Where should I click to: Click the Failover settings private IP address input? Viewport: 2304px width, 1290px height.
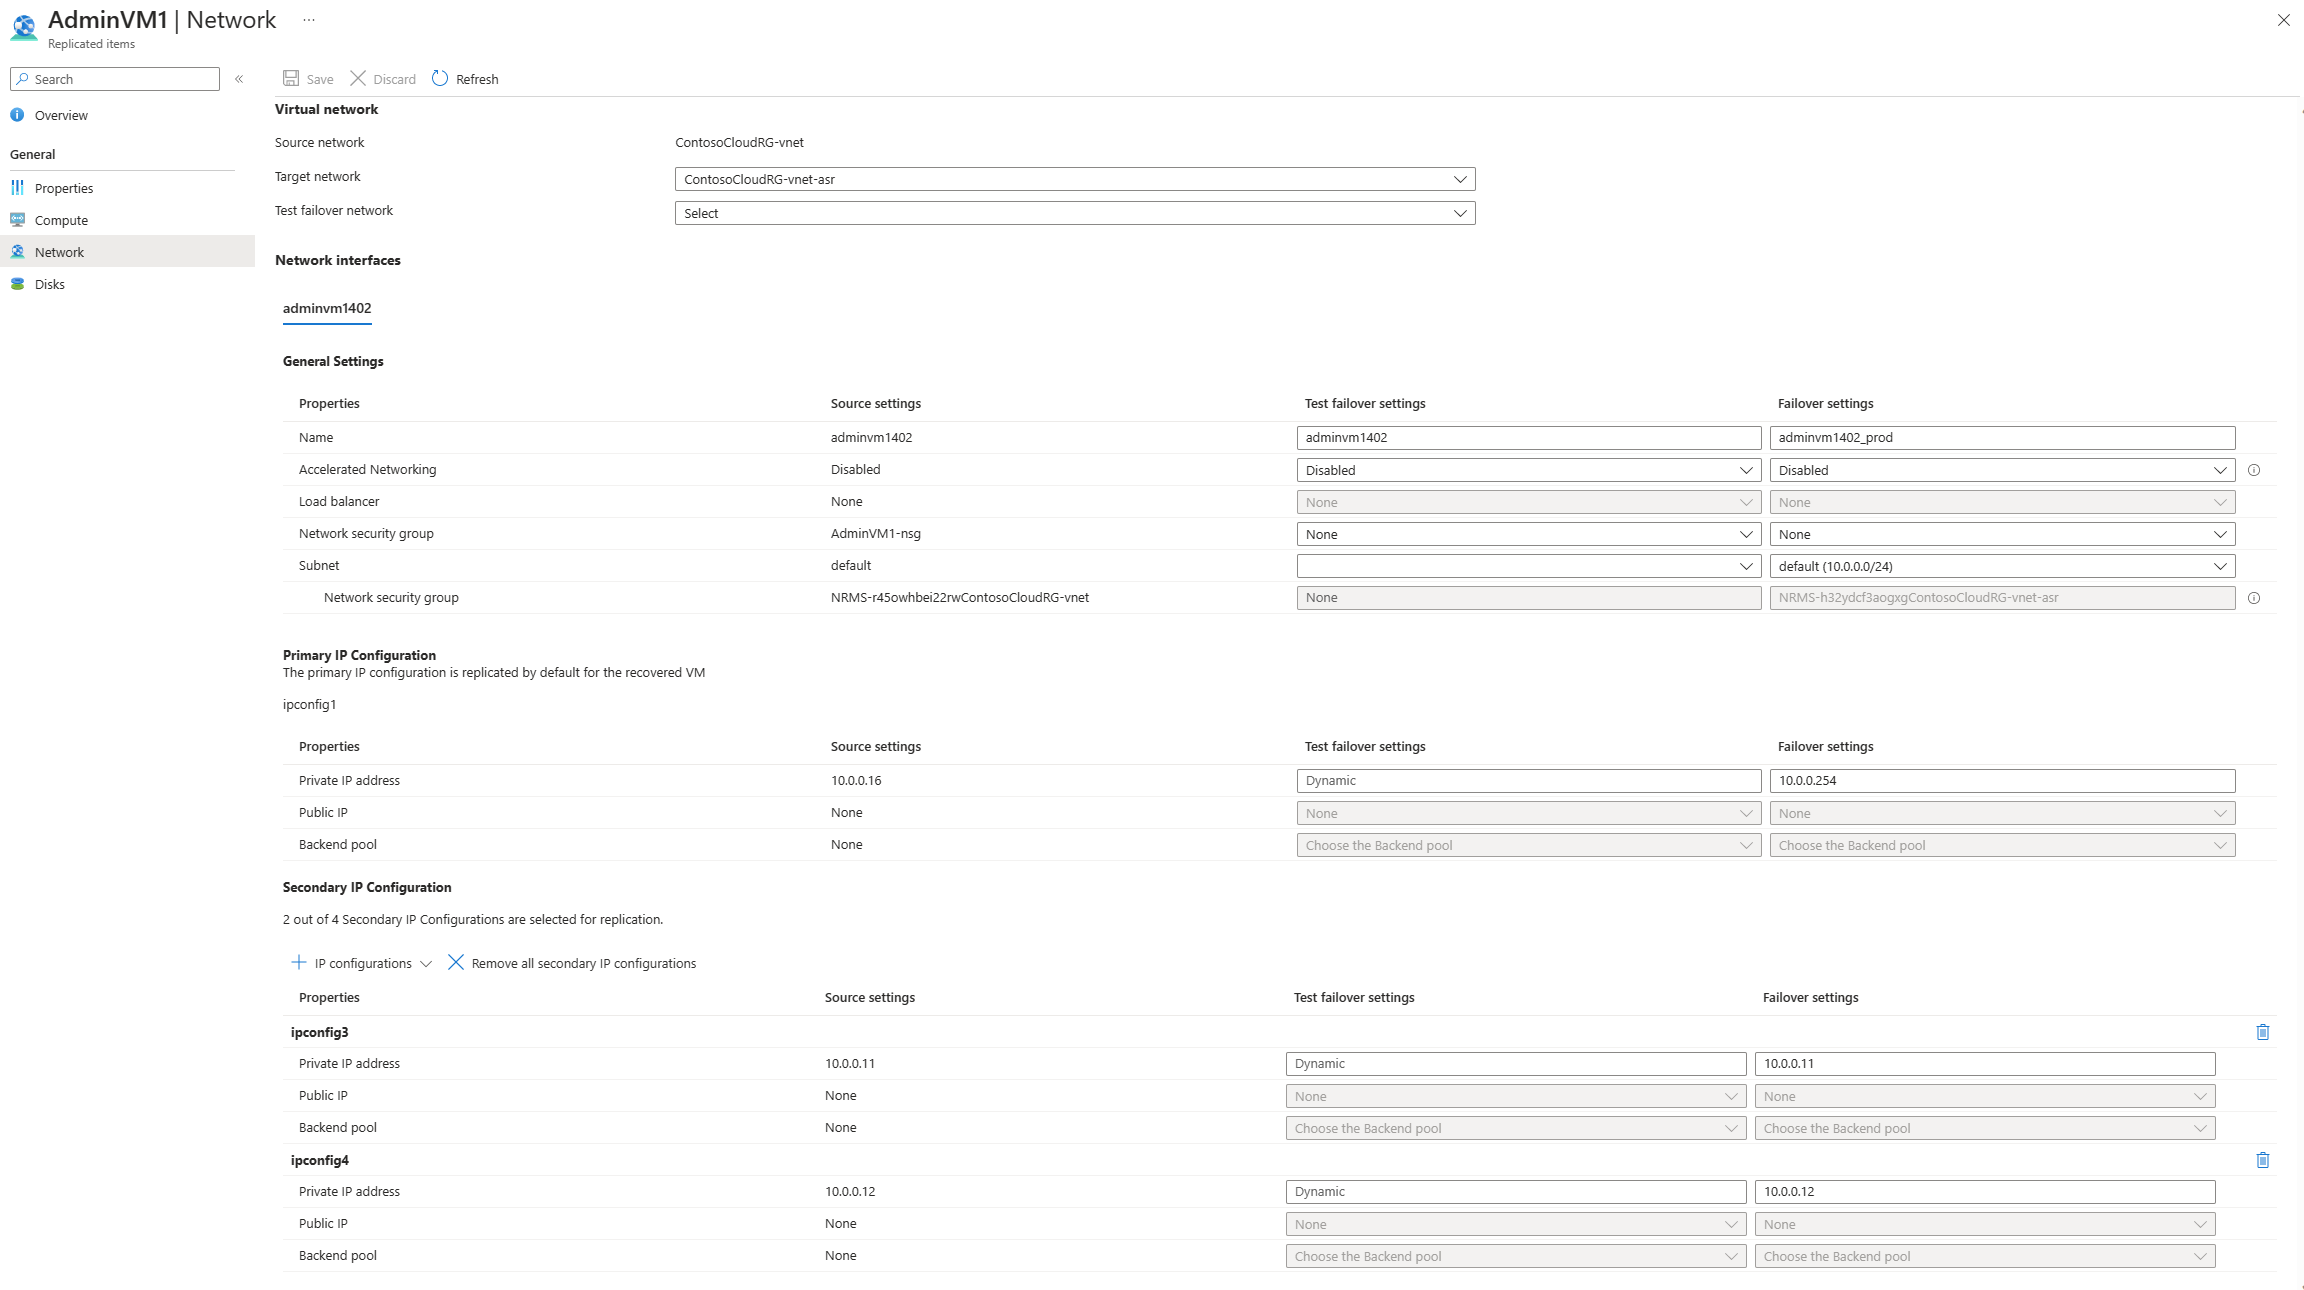[x=2002, y=780]
